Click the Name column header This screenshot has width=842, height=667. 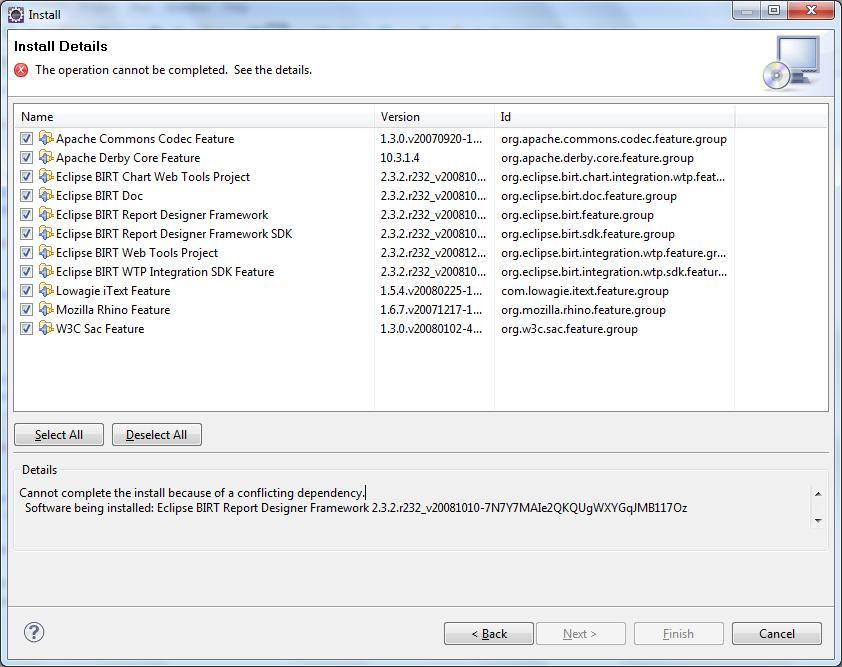194,117
